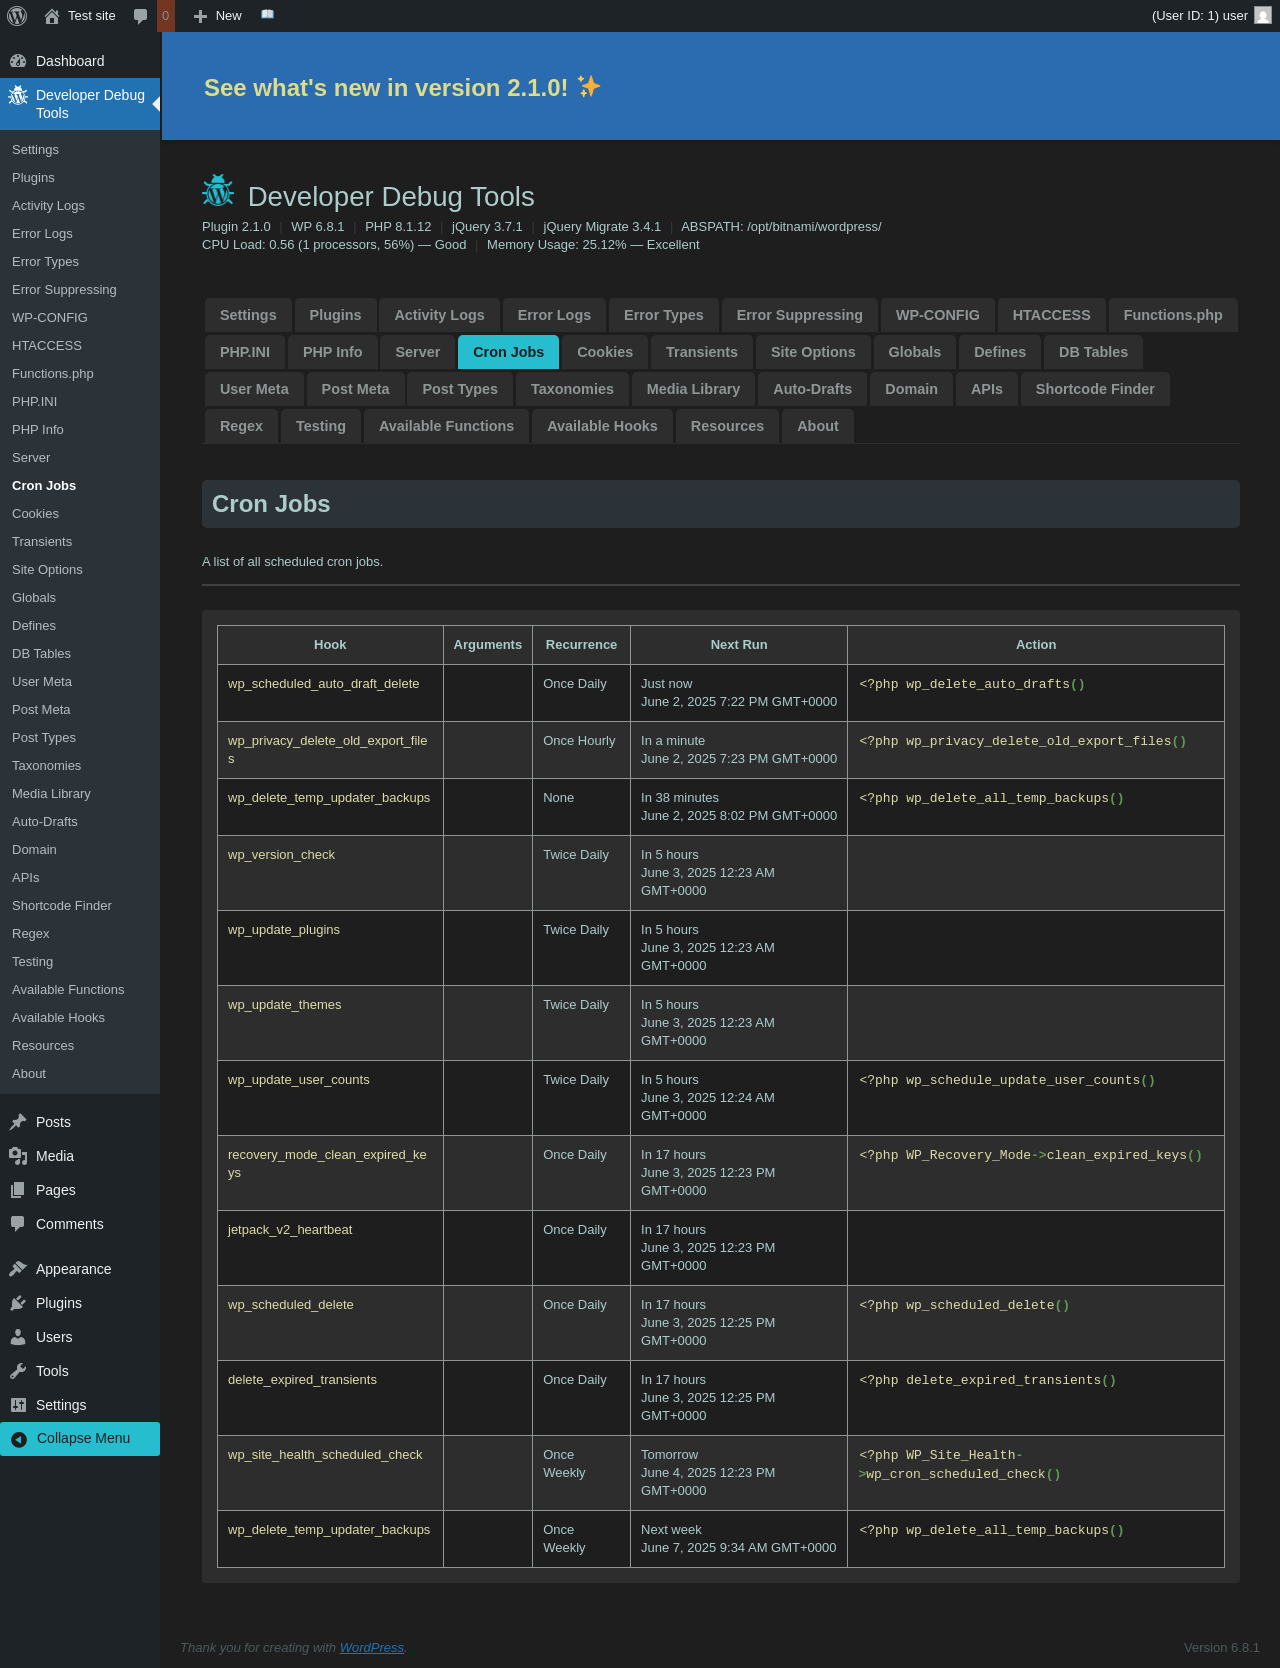Click the Posts pushpin icon
Image resolution: width=1280 pixels, height=1668 pixels.
18,1122
